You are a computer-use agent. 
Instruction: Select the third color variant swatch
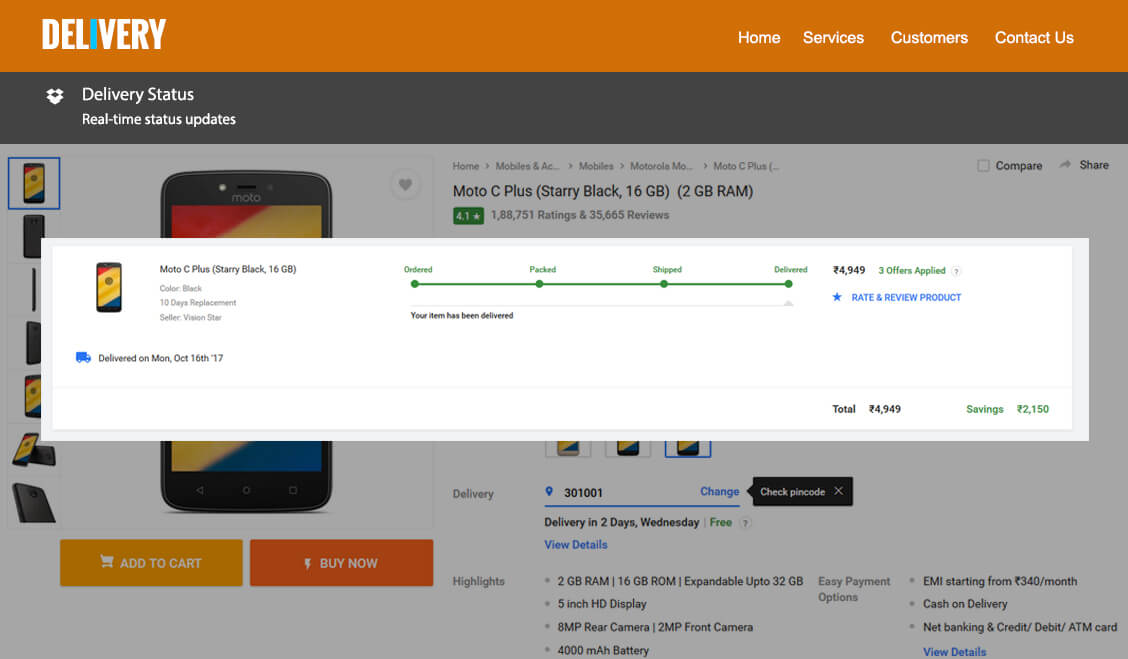coord(688,447)
